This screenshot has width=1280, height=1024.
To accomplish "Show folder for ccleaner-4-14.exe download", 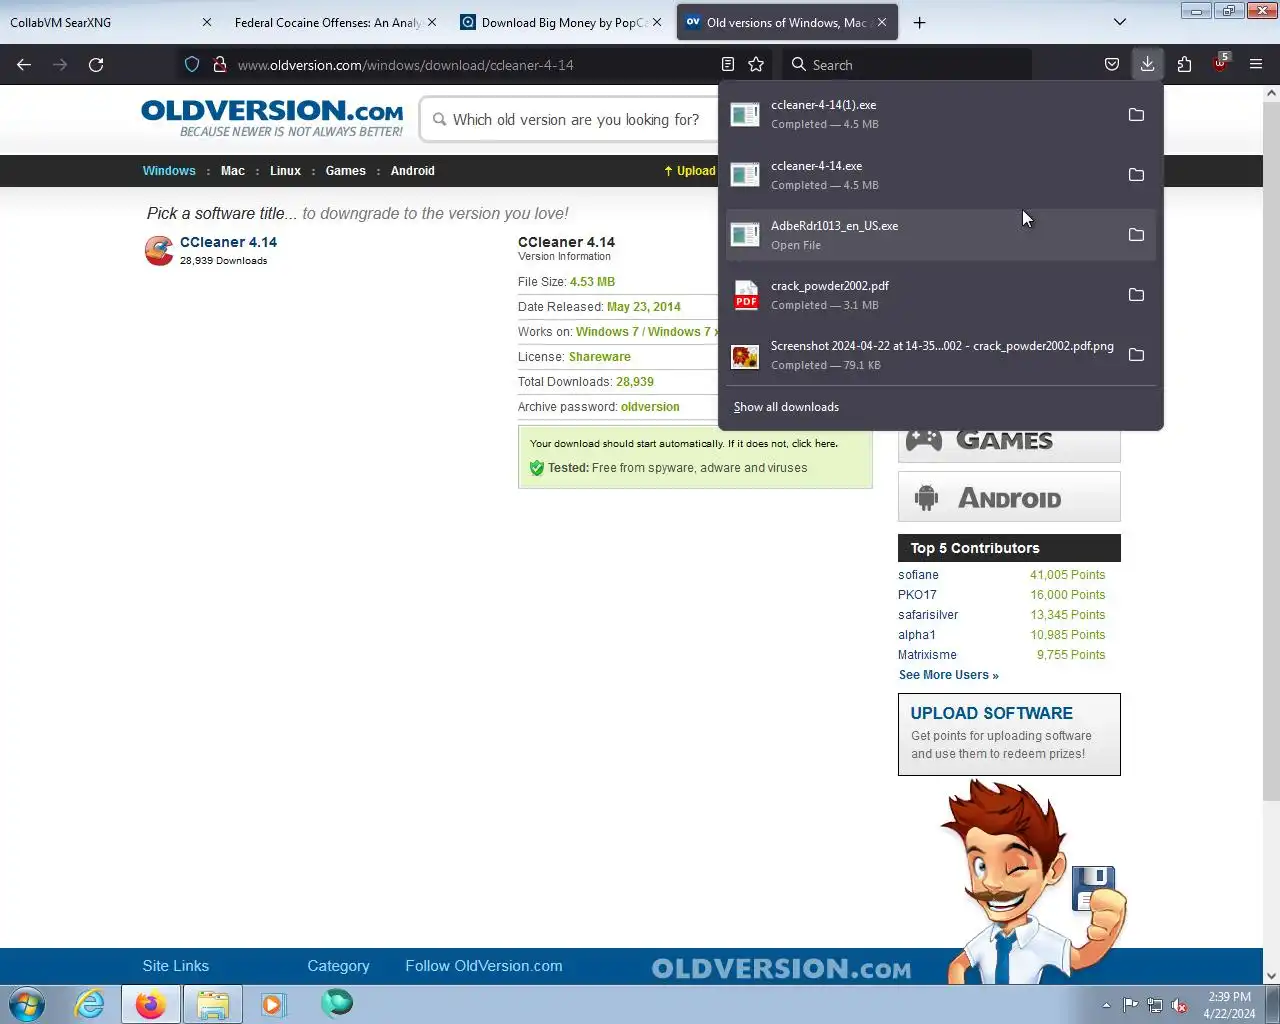I will 1136,174.
